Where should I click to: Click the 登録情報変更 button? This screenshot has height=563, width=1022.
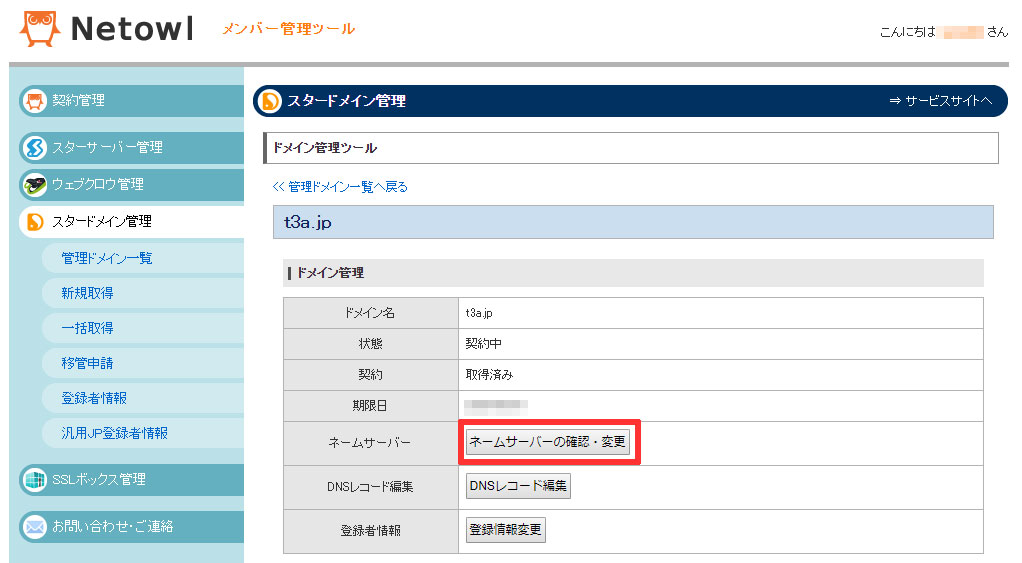[505, 530]
